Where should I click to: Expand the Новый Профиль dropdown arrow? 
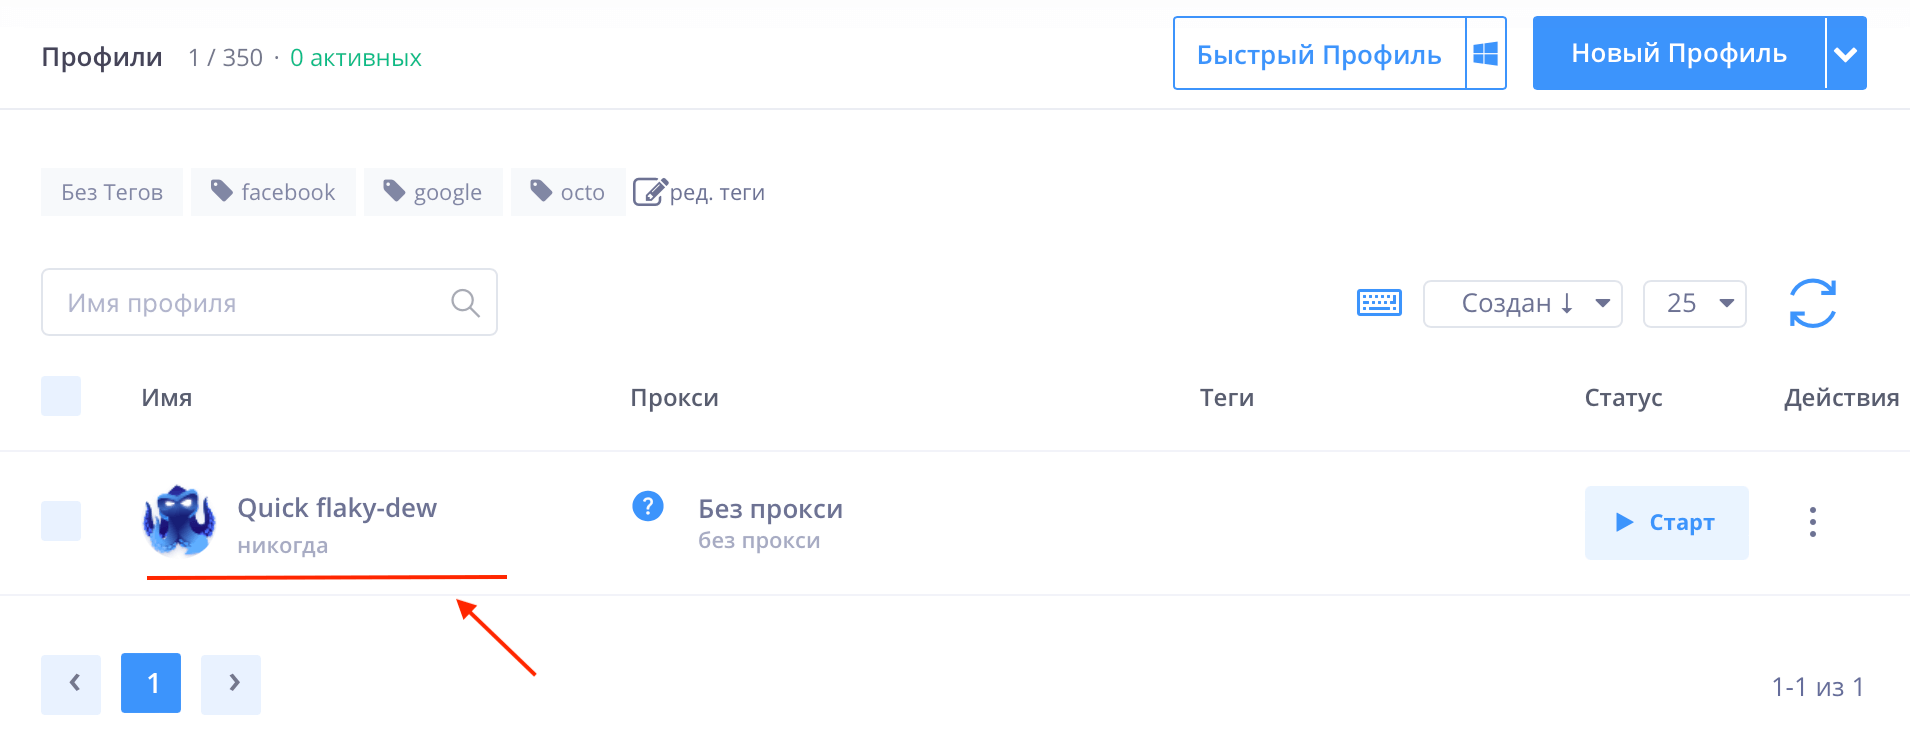(x=1846, y=54)
